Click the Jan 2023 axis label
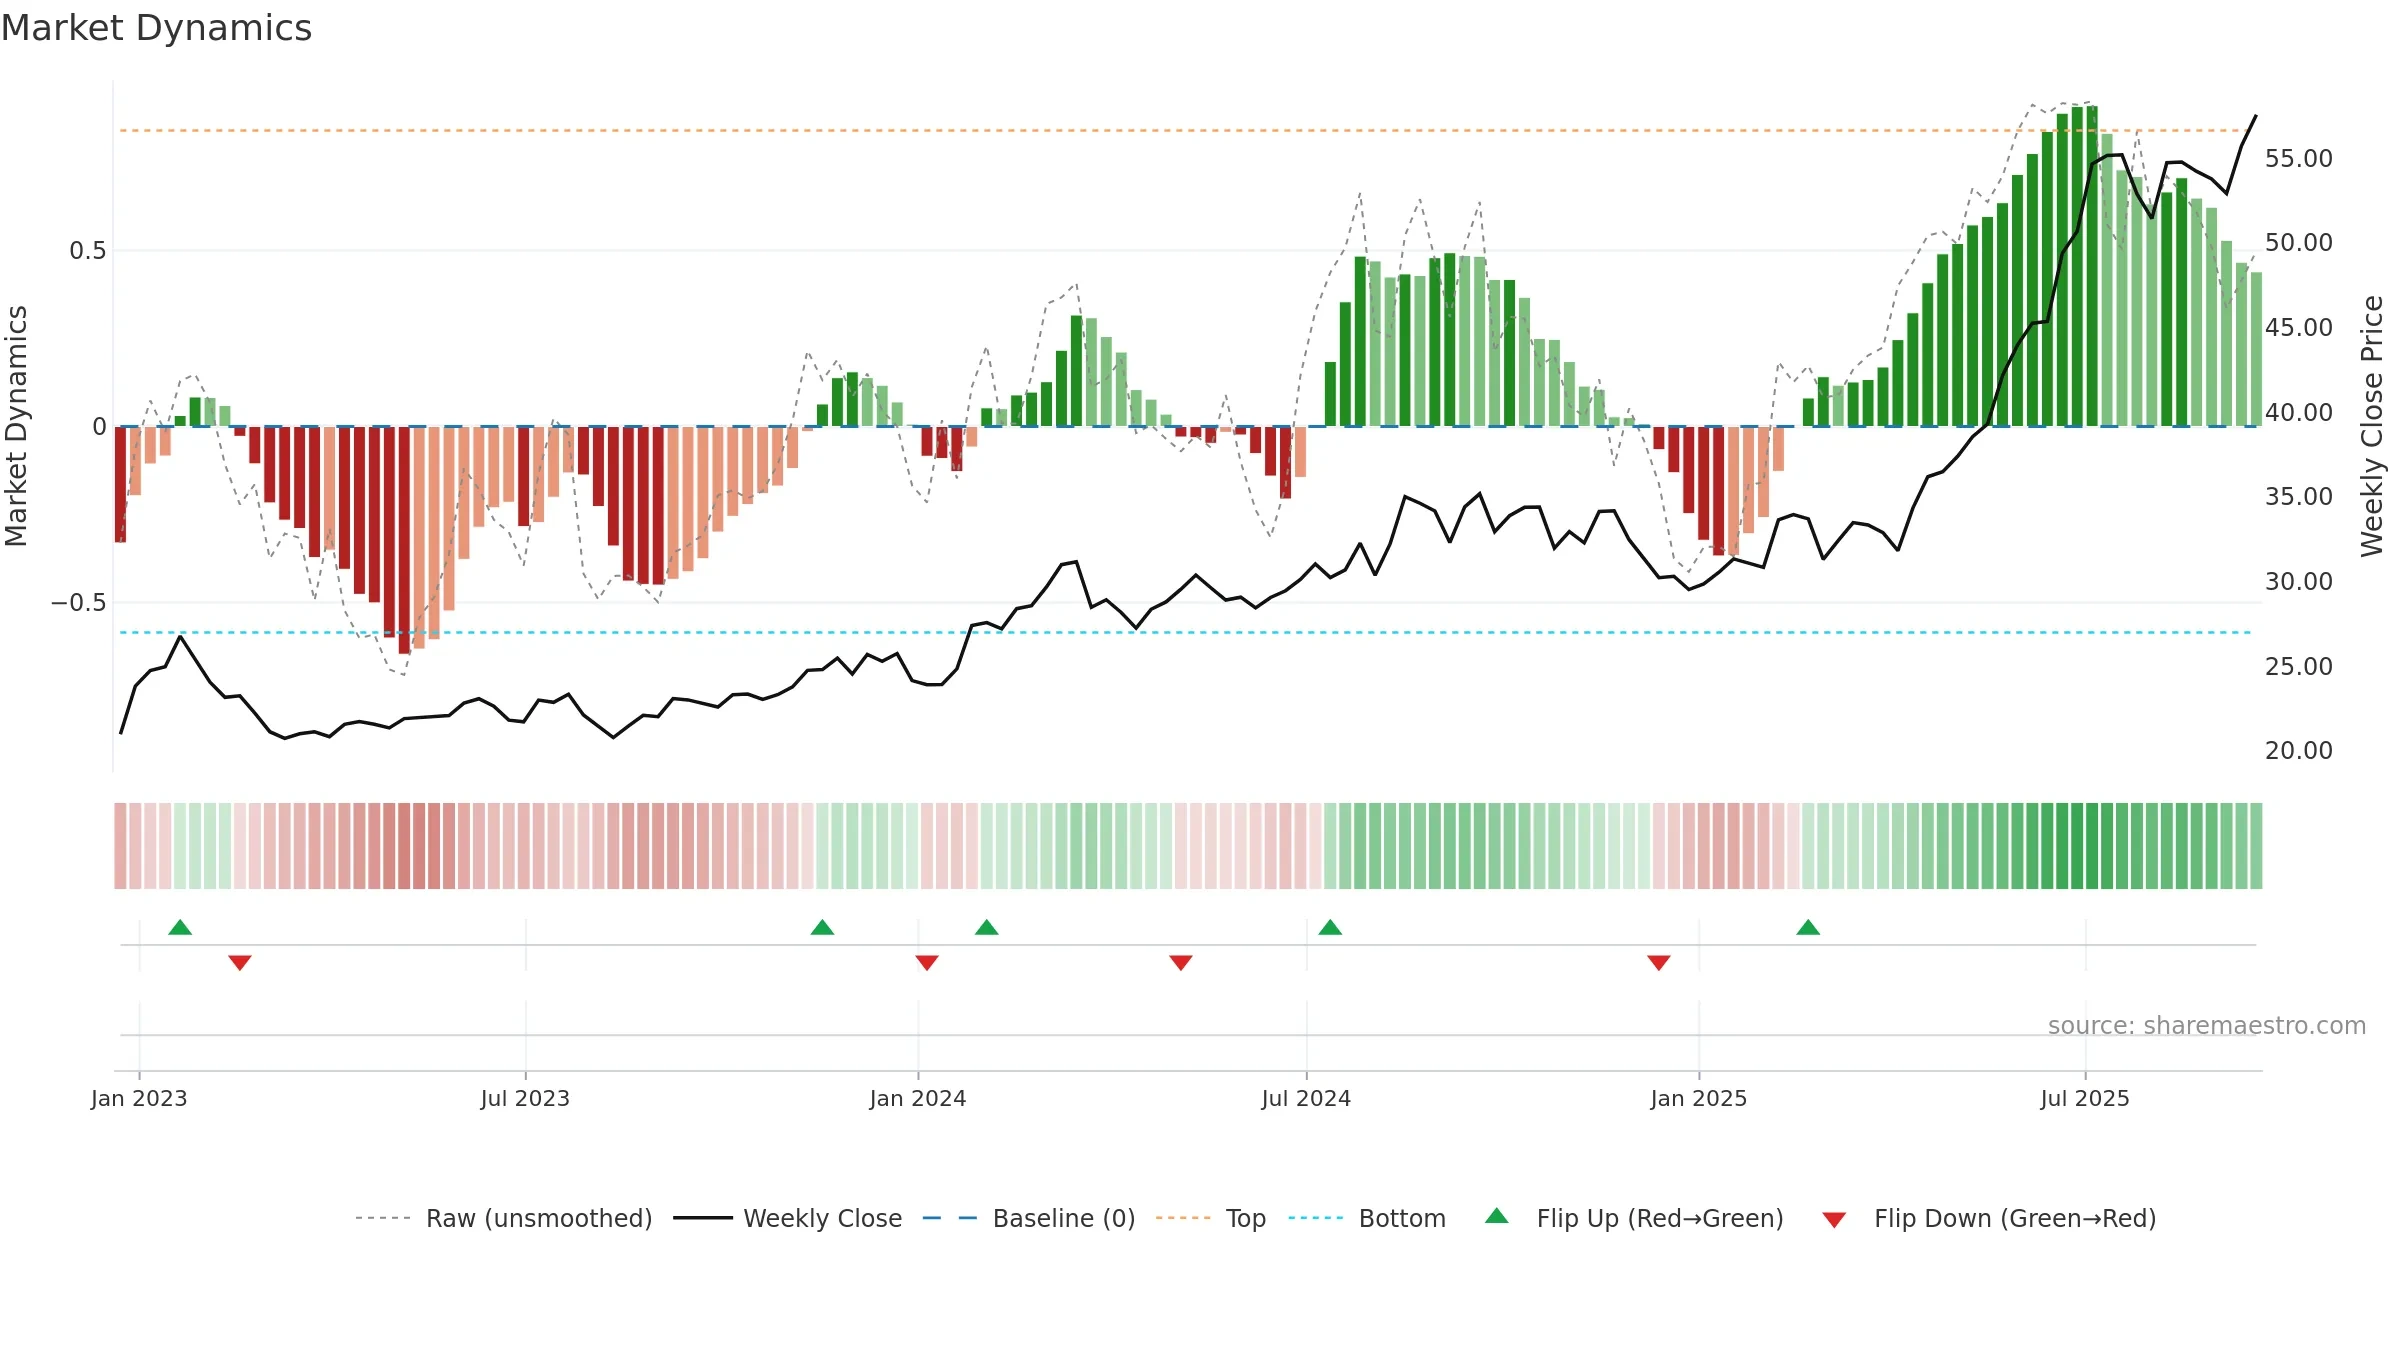2400x1350 pixels. (x=139, y=1098)
